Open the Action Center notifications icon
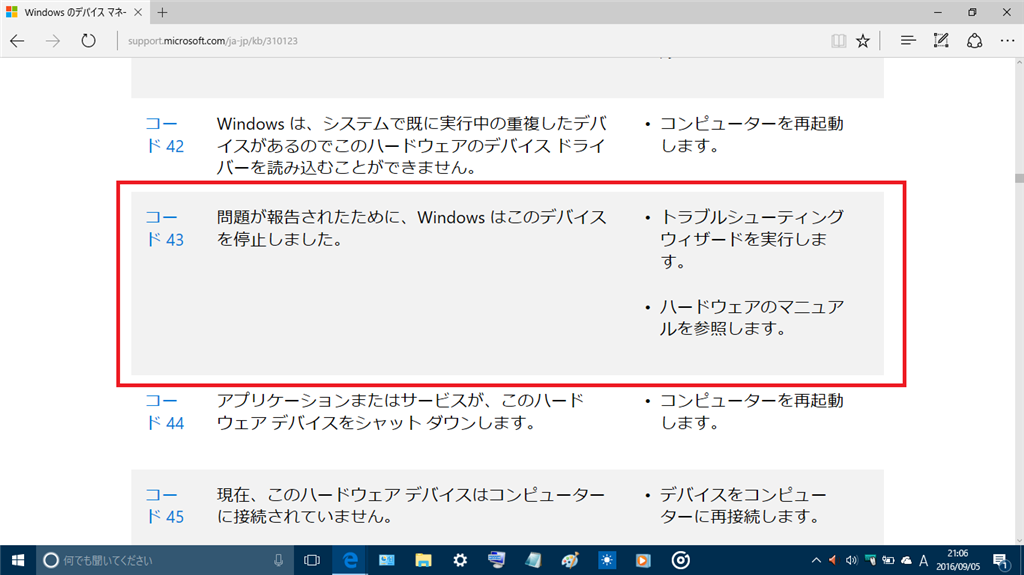 click(1000, 560)
